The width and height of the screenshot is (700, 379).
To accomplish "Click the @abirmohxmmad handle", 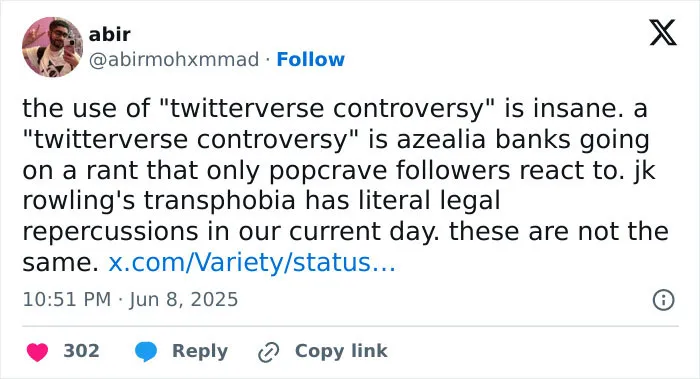I will click(x=174, y=59).
